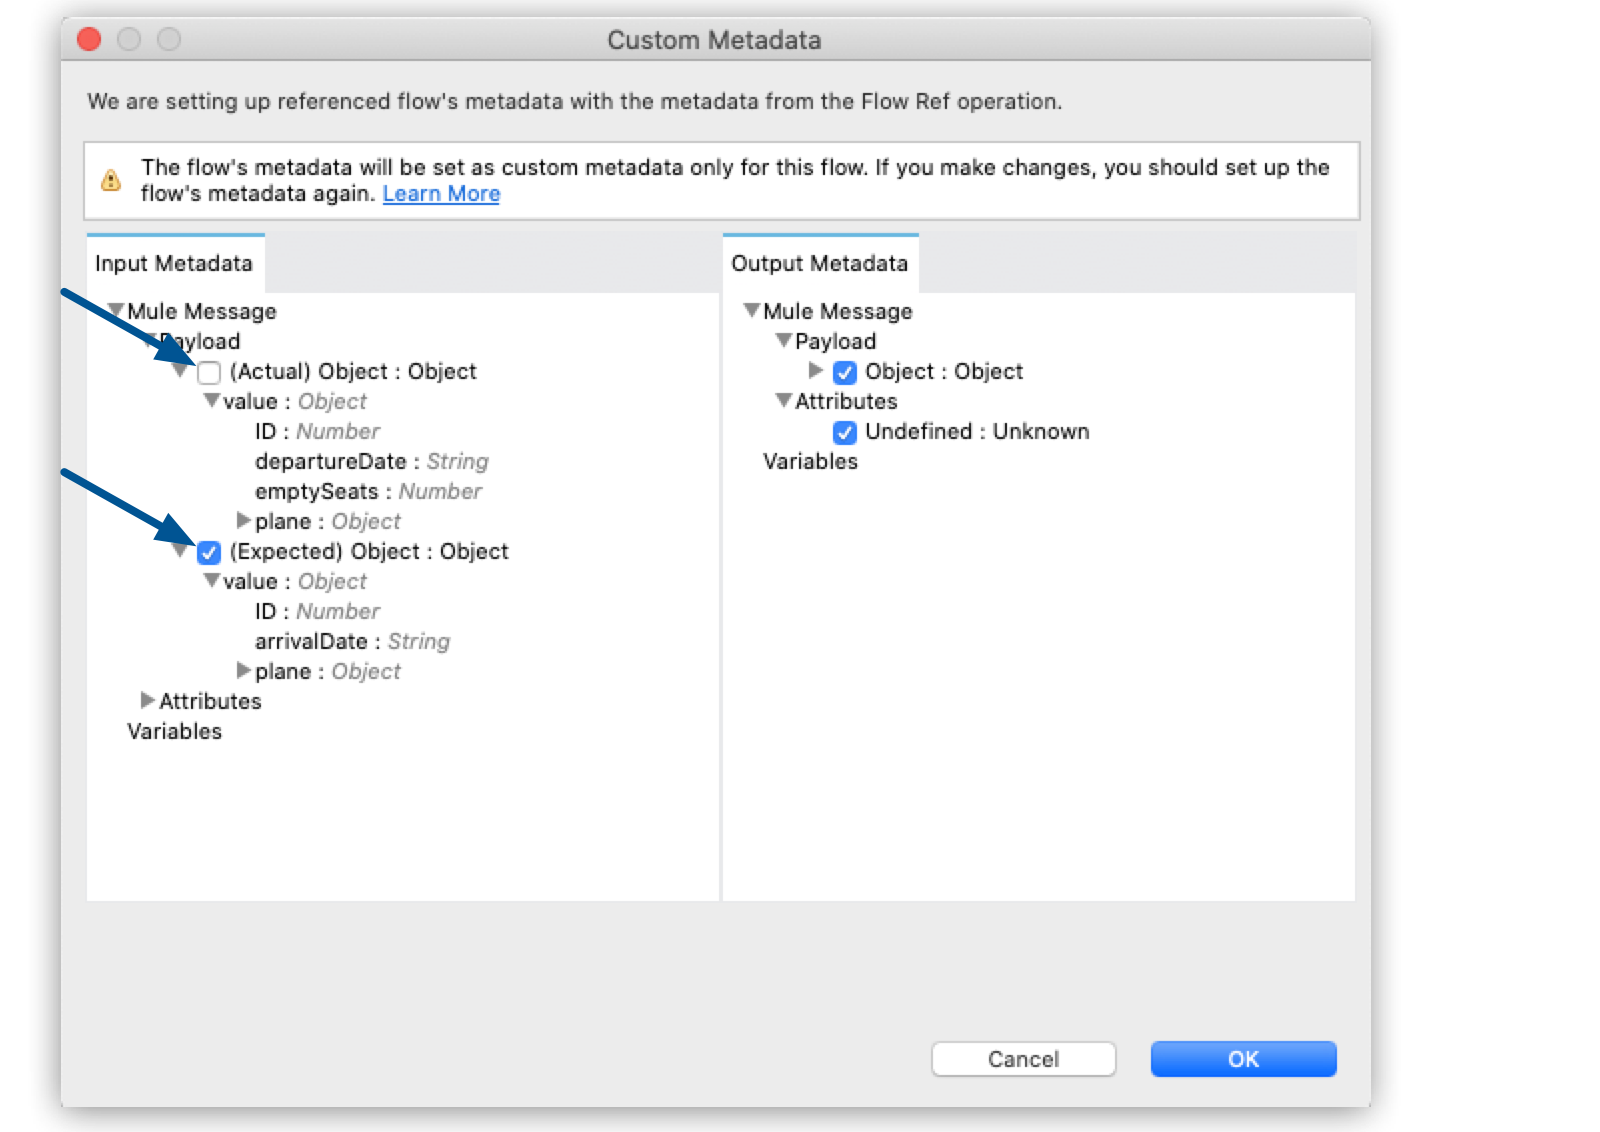Collapse value : Object under Expected
This screenshot has height=1132, width=1600.
[x=211, y=581]
